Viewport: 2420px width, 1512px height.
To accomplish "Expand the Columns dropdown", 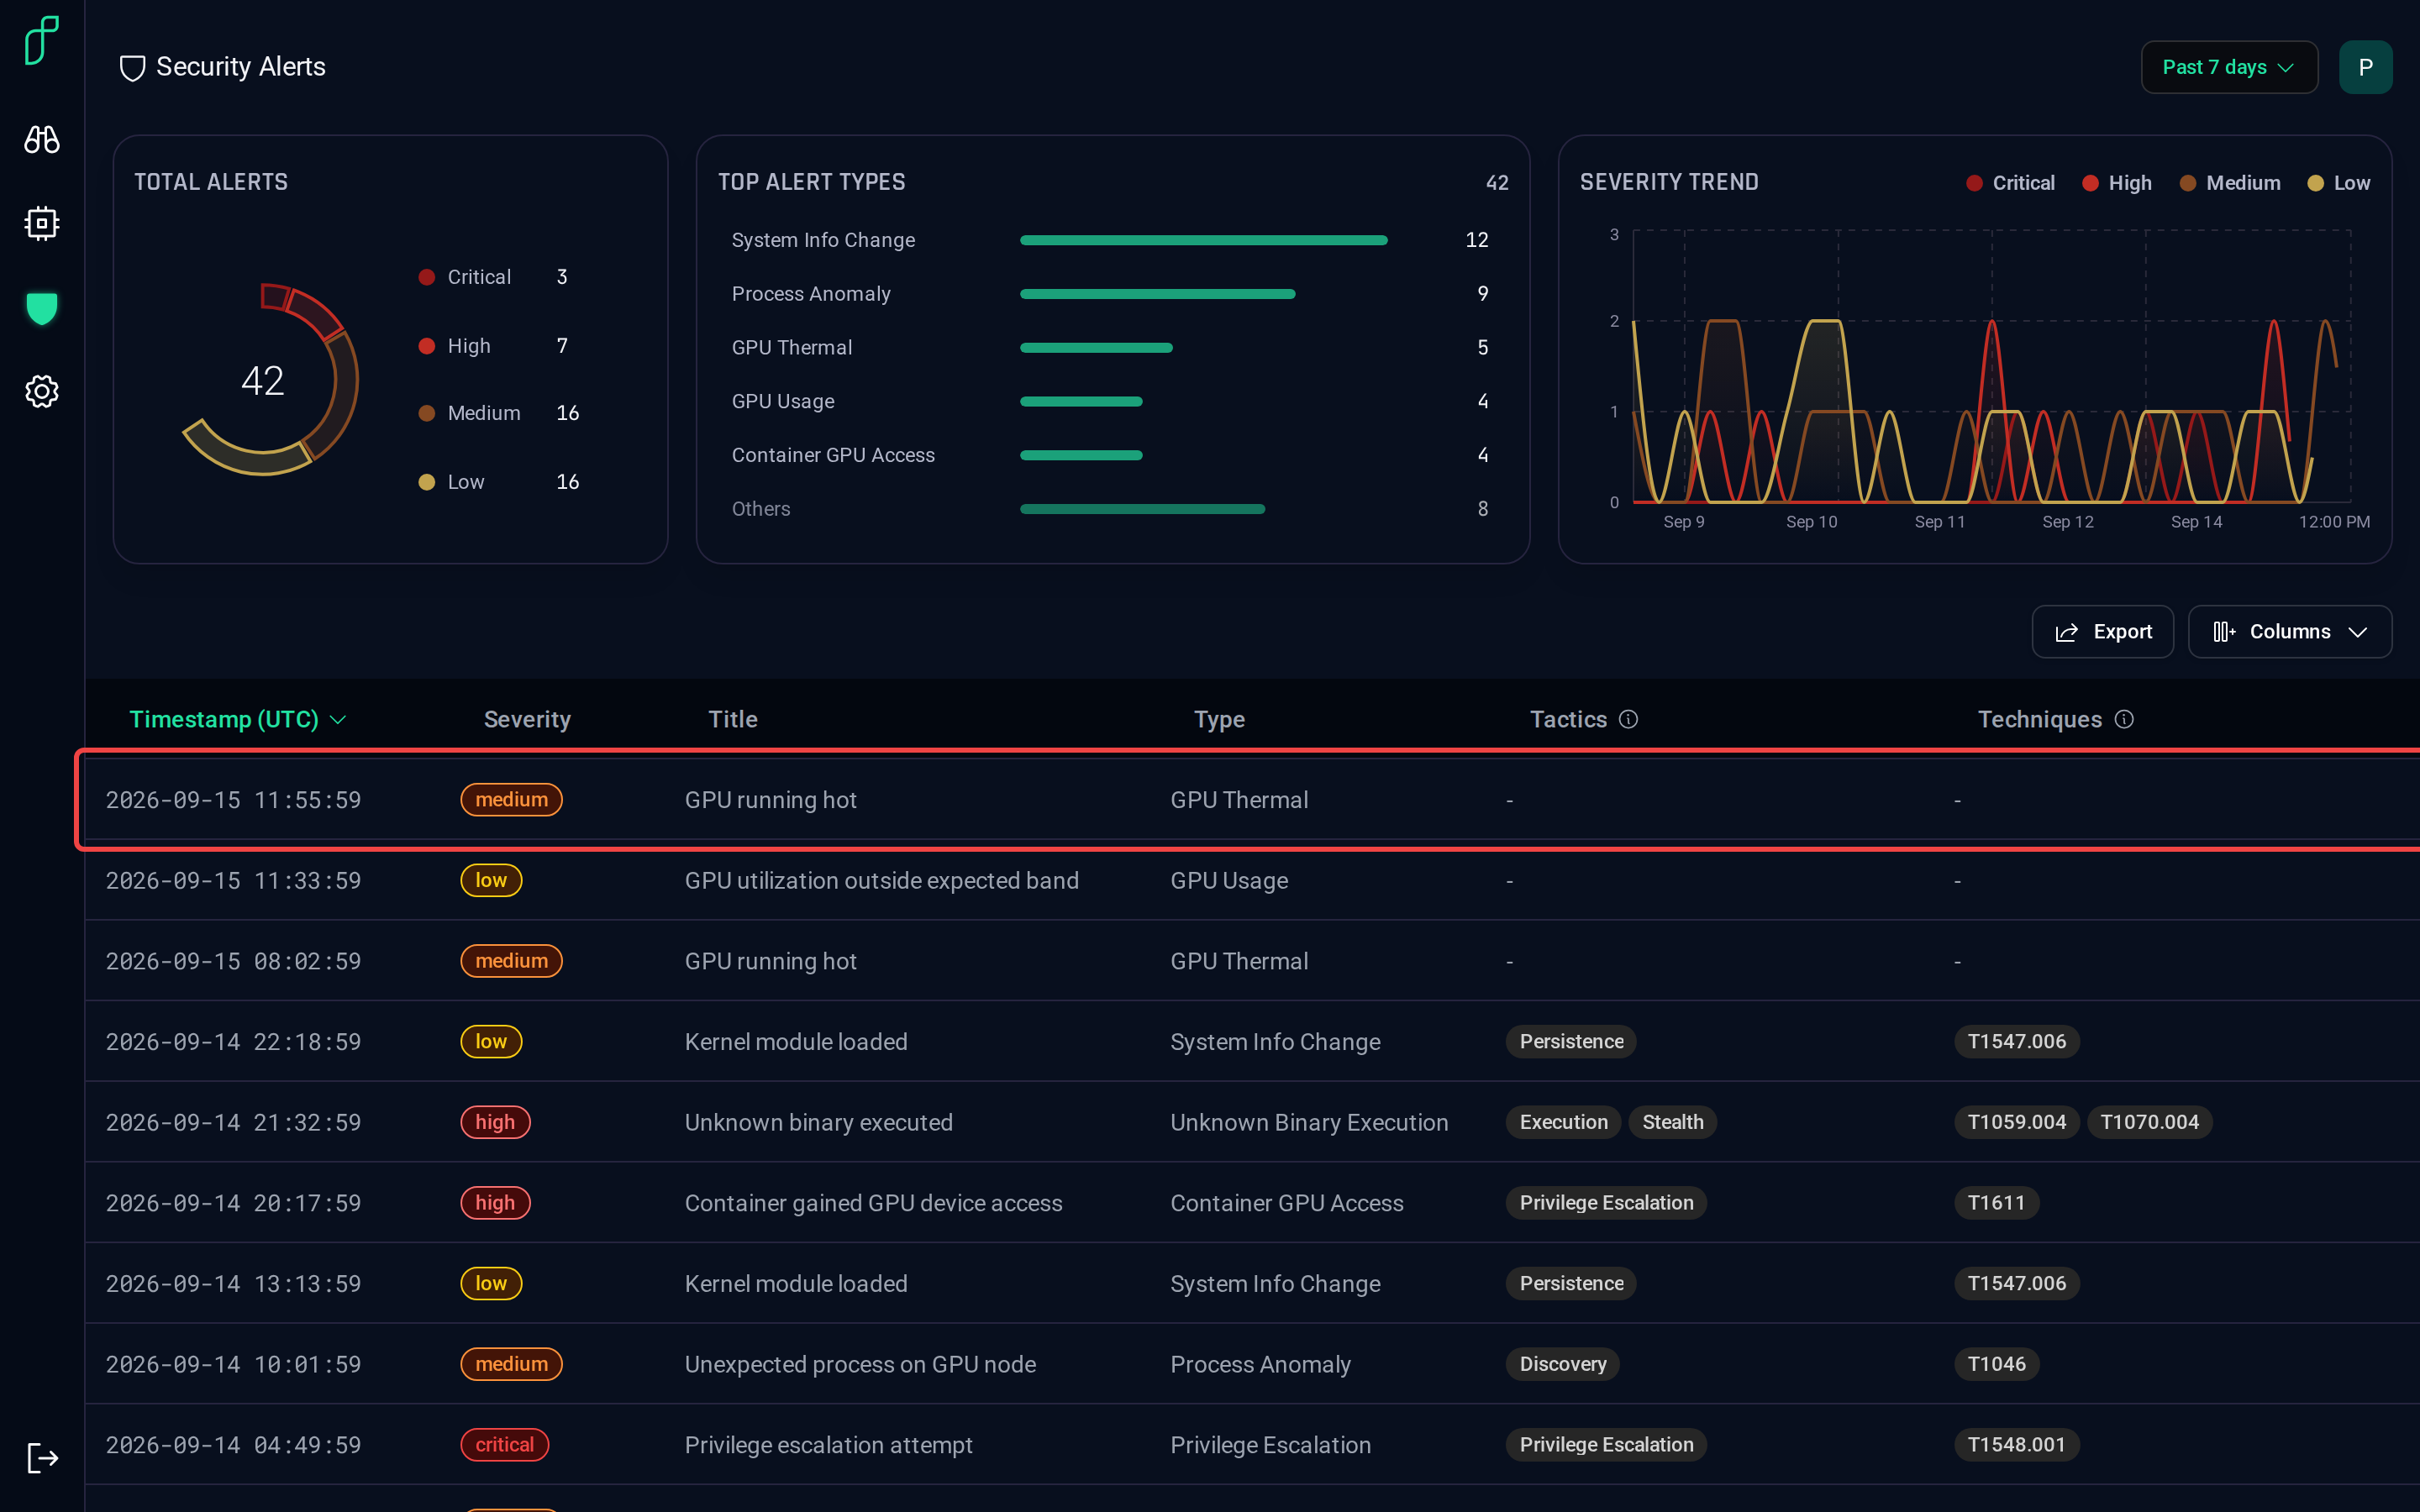I will pyautogui.click(x=2289, y=632).
